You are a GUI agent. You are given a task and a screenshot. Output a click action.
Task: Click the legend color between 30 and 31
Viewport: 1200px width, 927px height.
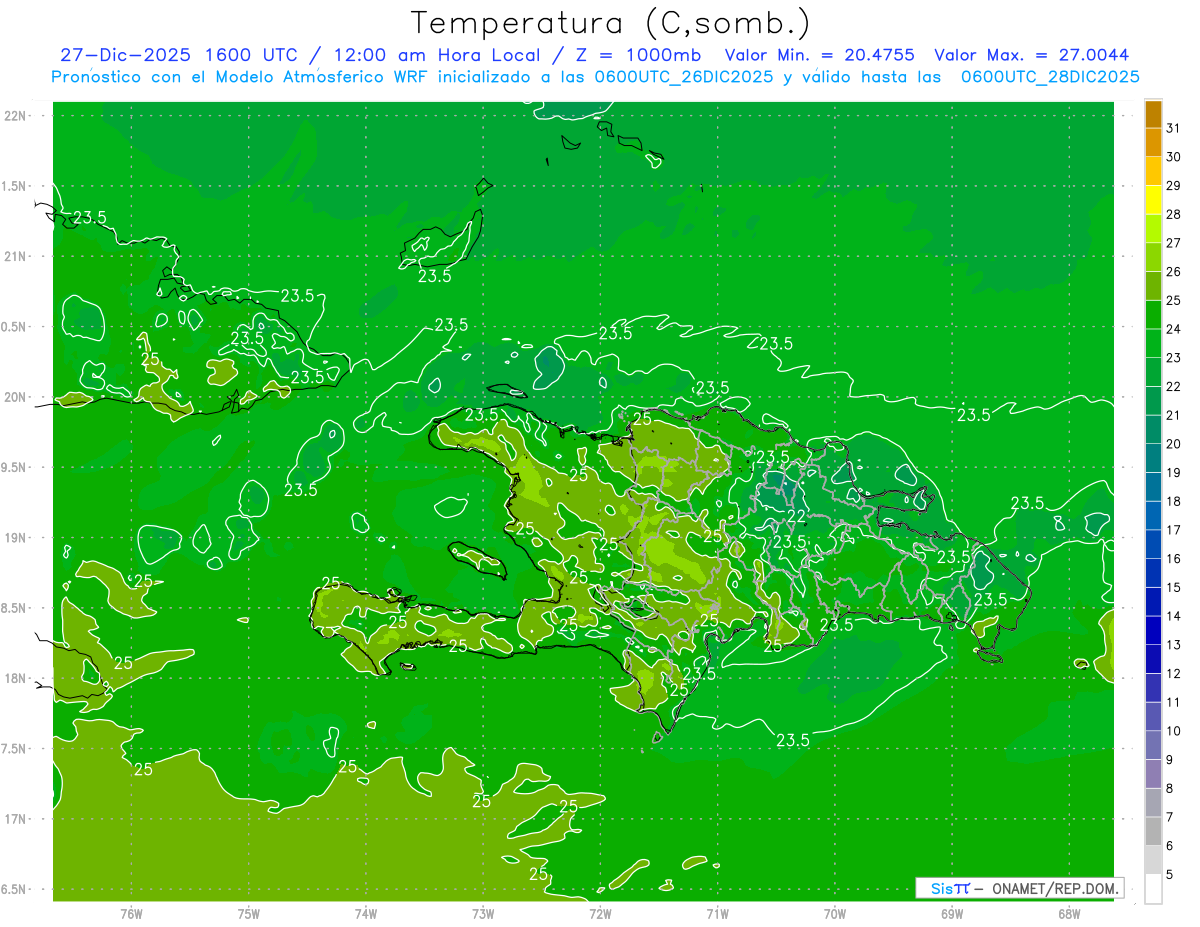tap(1153, 143)
